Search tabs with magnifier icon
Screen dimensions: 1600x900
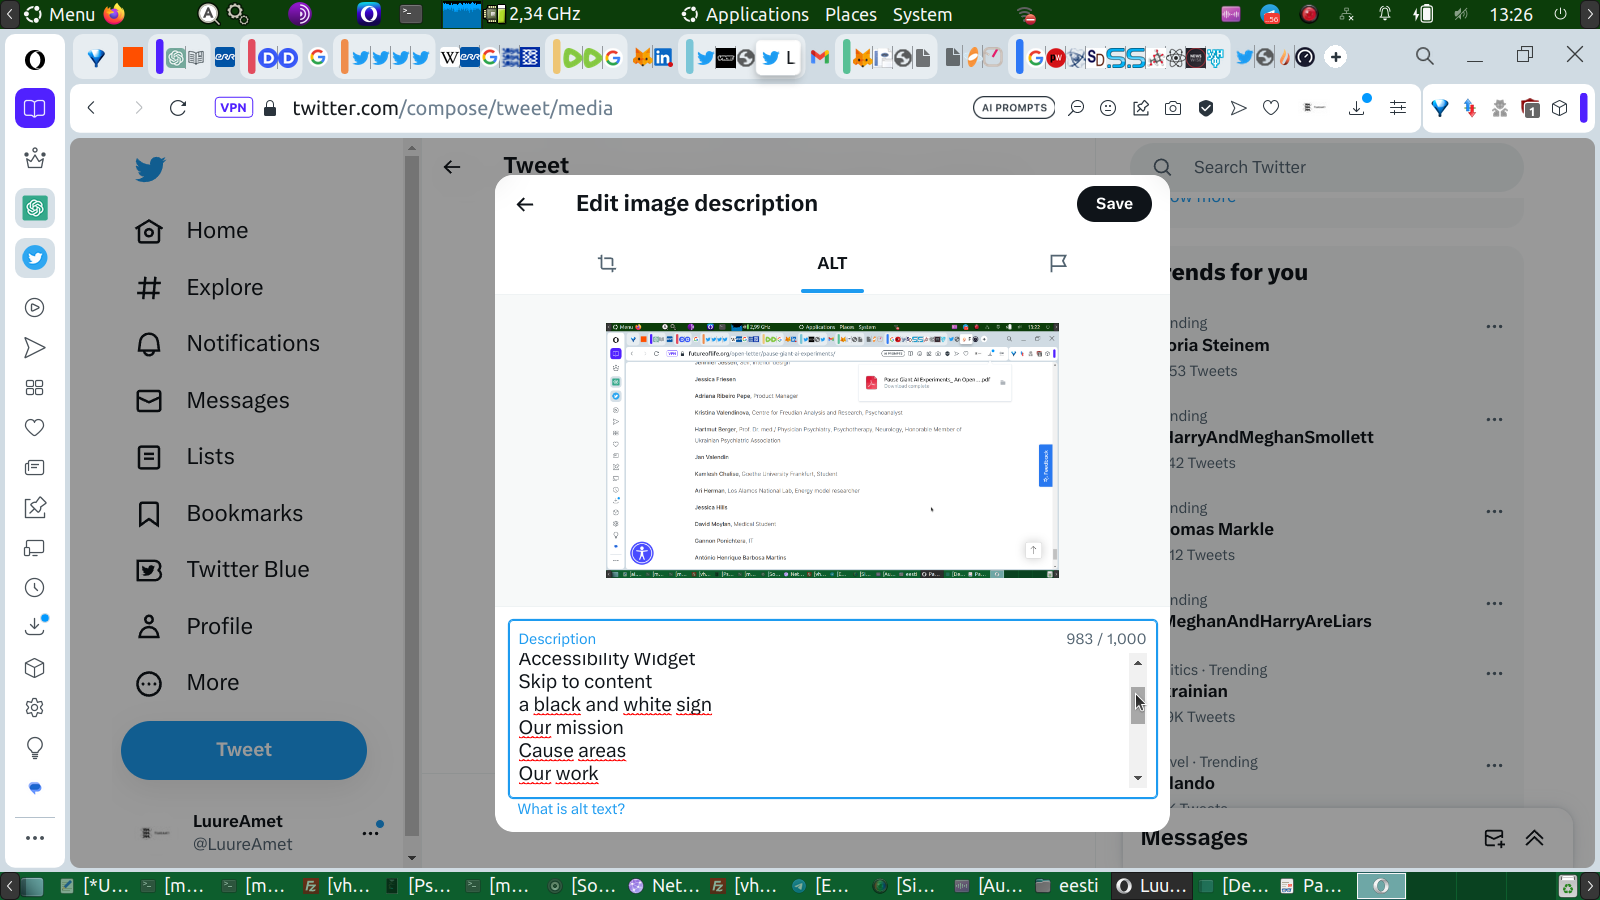point(1425,56)
